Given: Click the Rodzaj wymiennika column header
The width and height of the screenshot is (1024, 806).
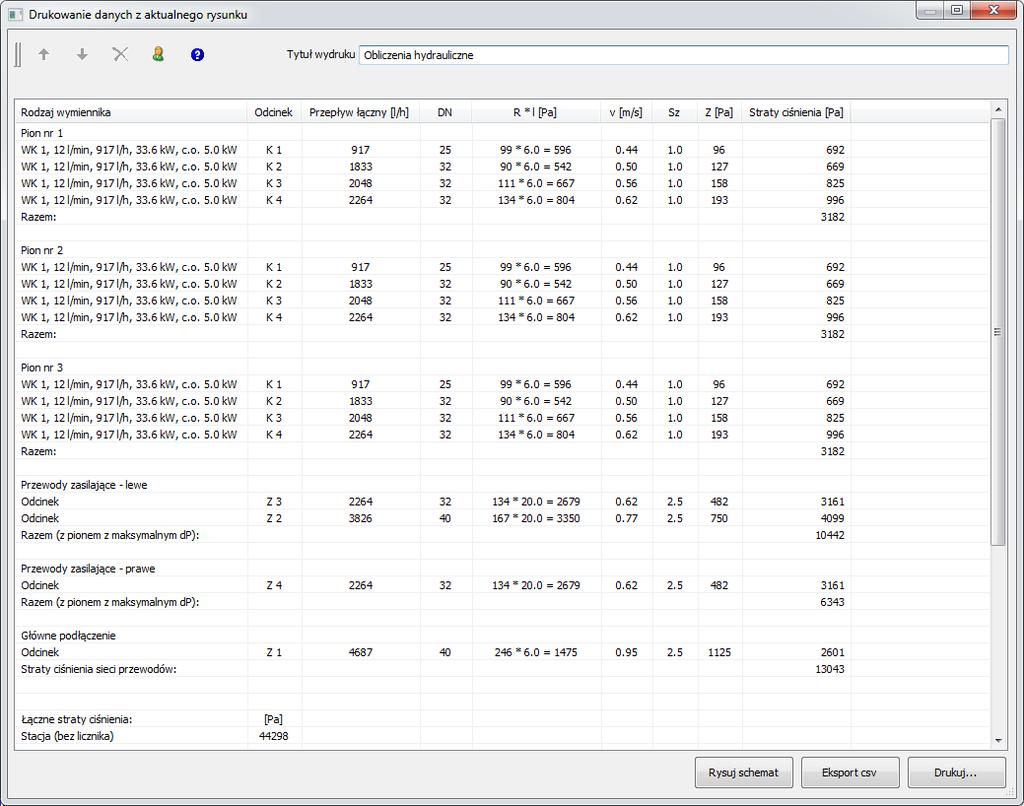Looking at the screenshot, I should (131, 112).
